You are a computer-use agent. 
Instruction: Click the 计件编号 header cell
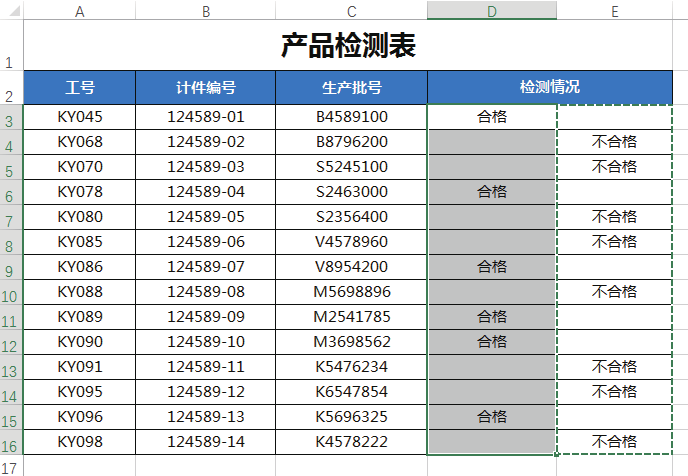tap(205, 87)
